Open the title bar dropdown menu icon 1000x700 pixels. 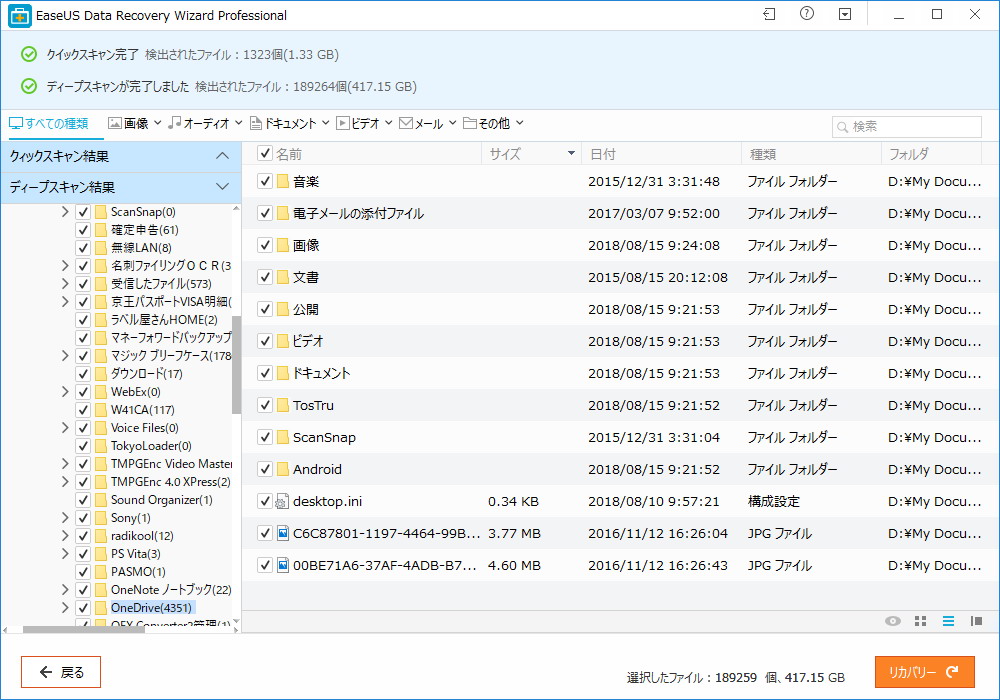845,14
